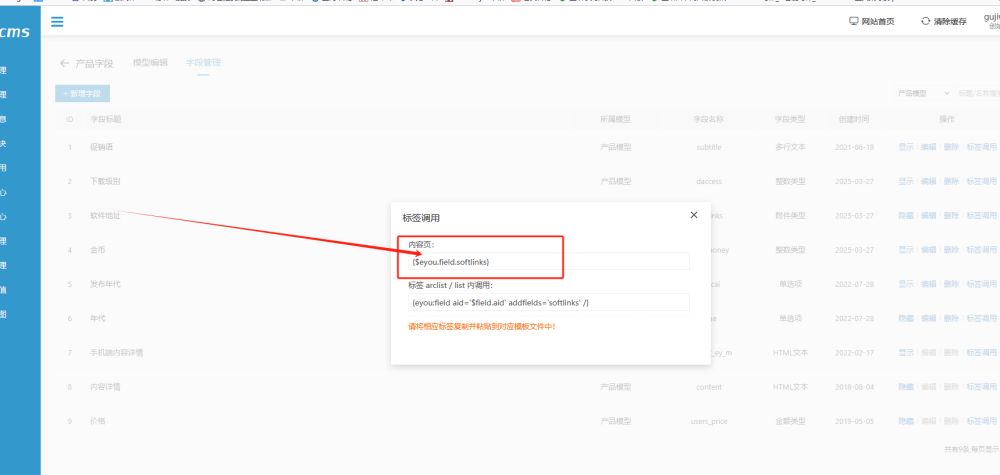This screenshot has height=475, width=1000.
Task: Open 标签调用 for the daccess row
Action: click(x=982, y=181)
